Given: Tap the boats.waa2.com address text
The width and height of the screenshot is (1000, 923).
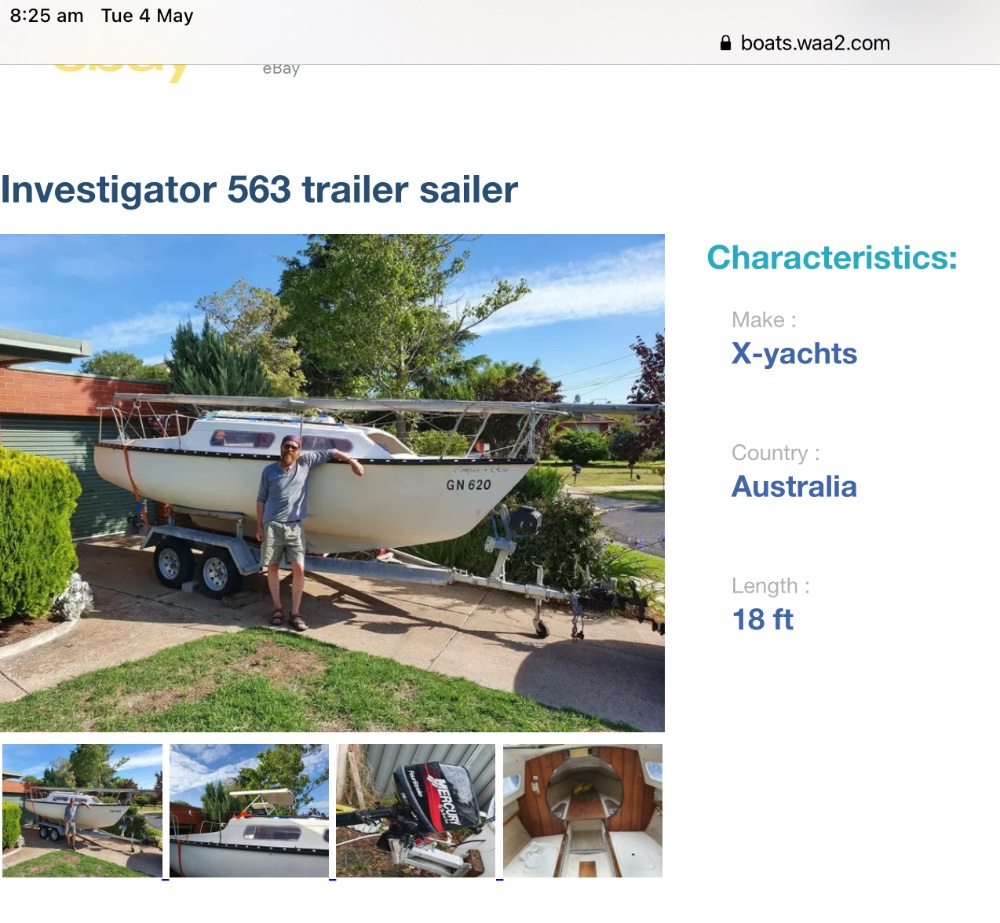Looking at the screenshot, I should [x=815, y=43].
